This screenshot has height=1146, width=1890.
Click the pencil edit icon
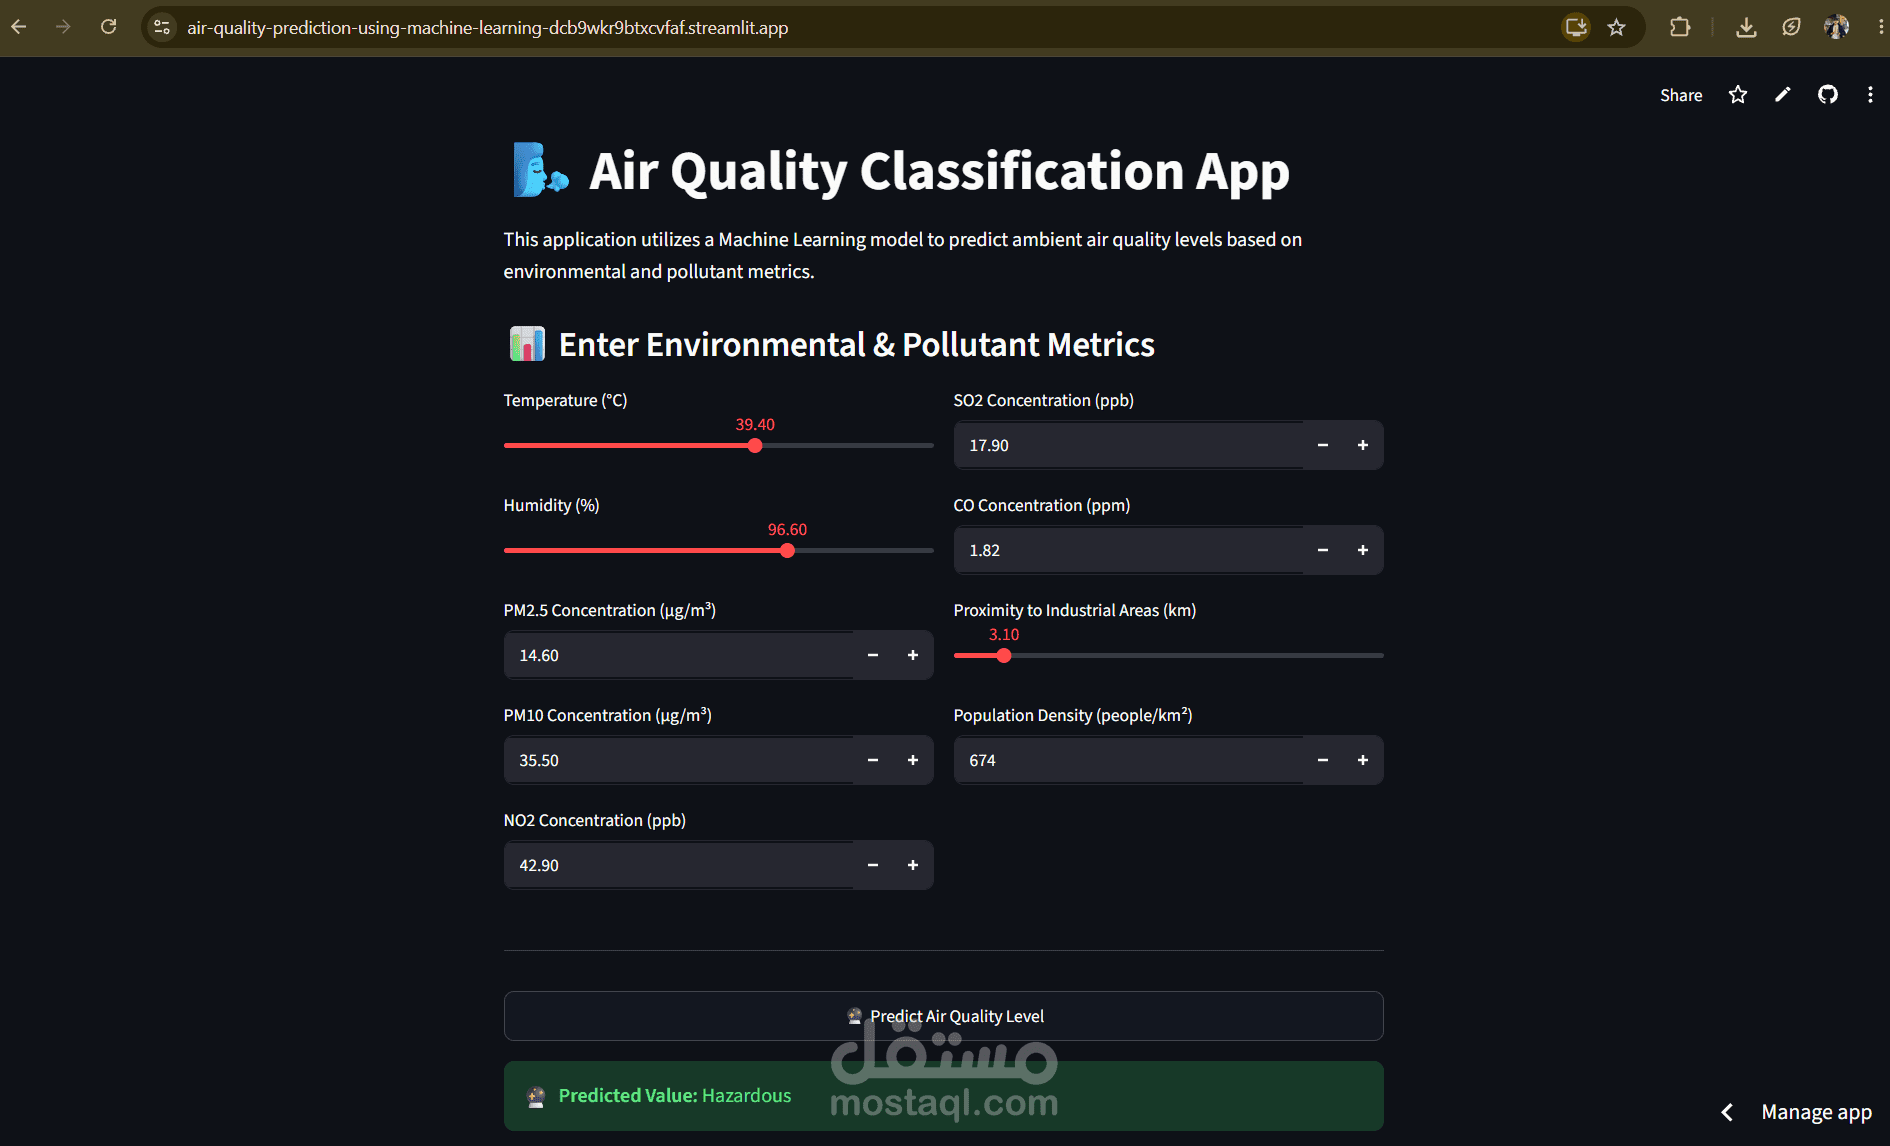tap(1782, 94)
